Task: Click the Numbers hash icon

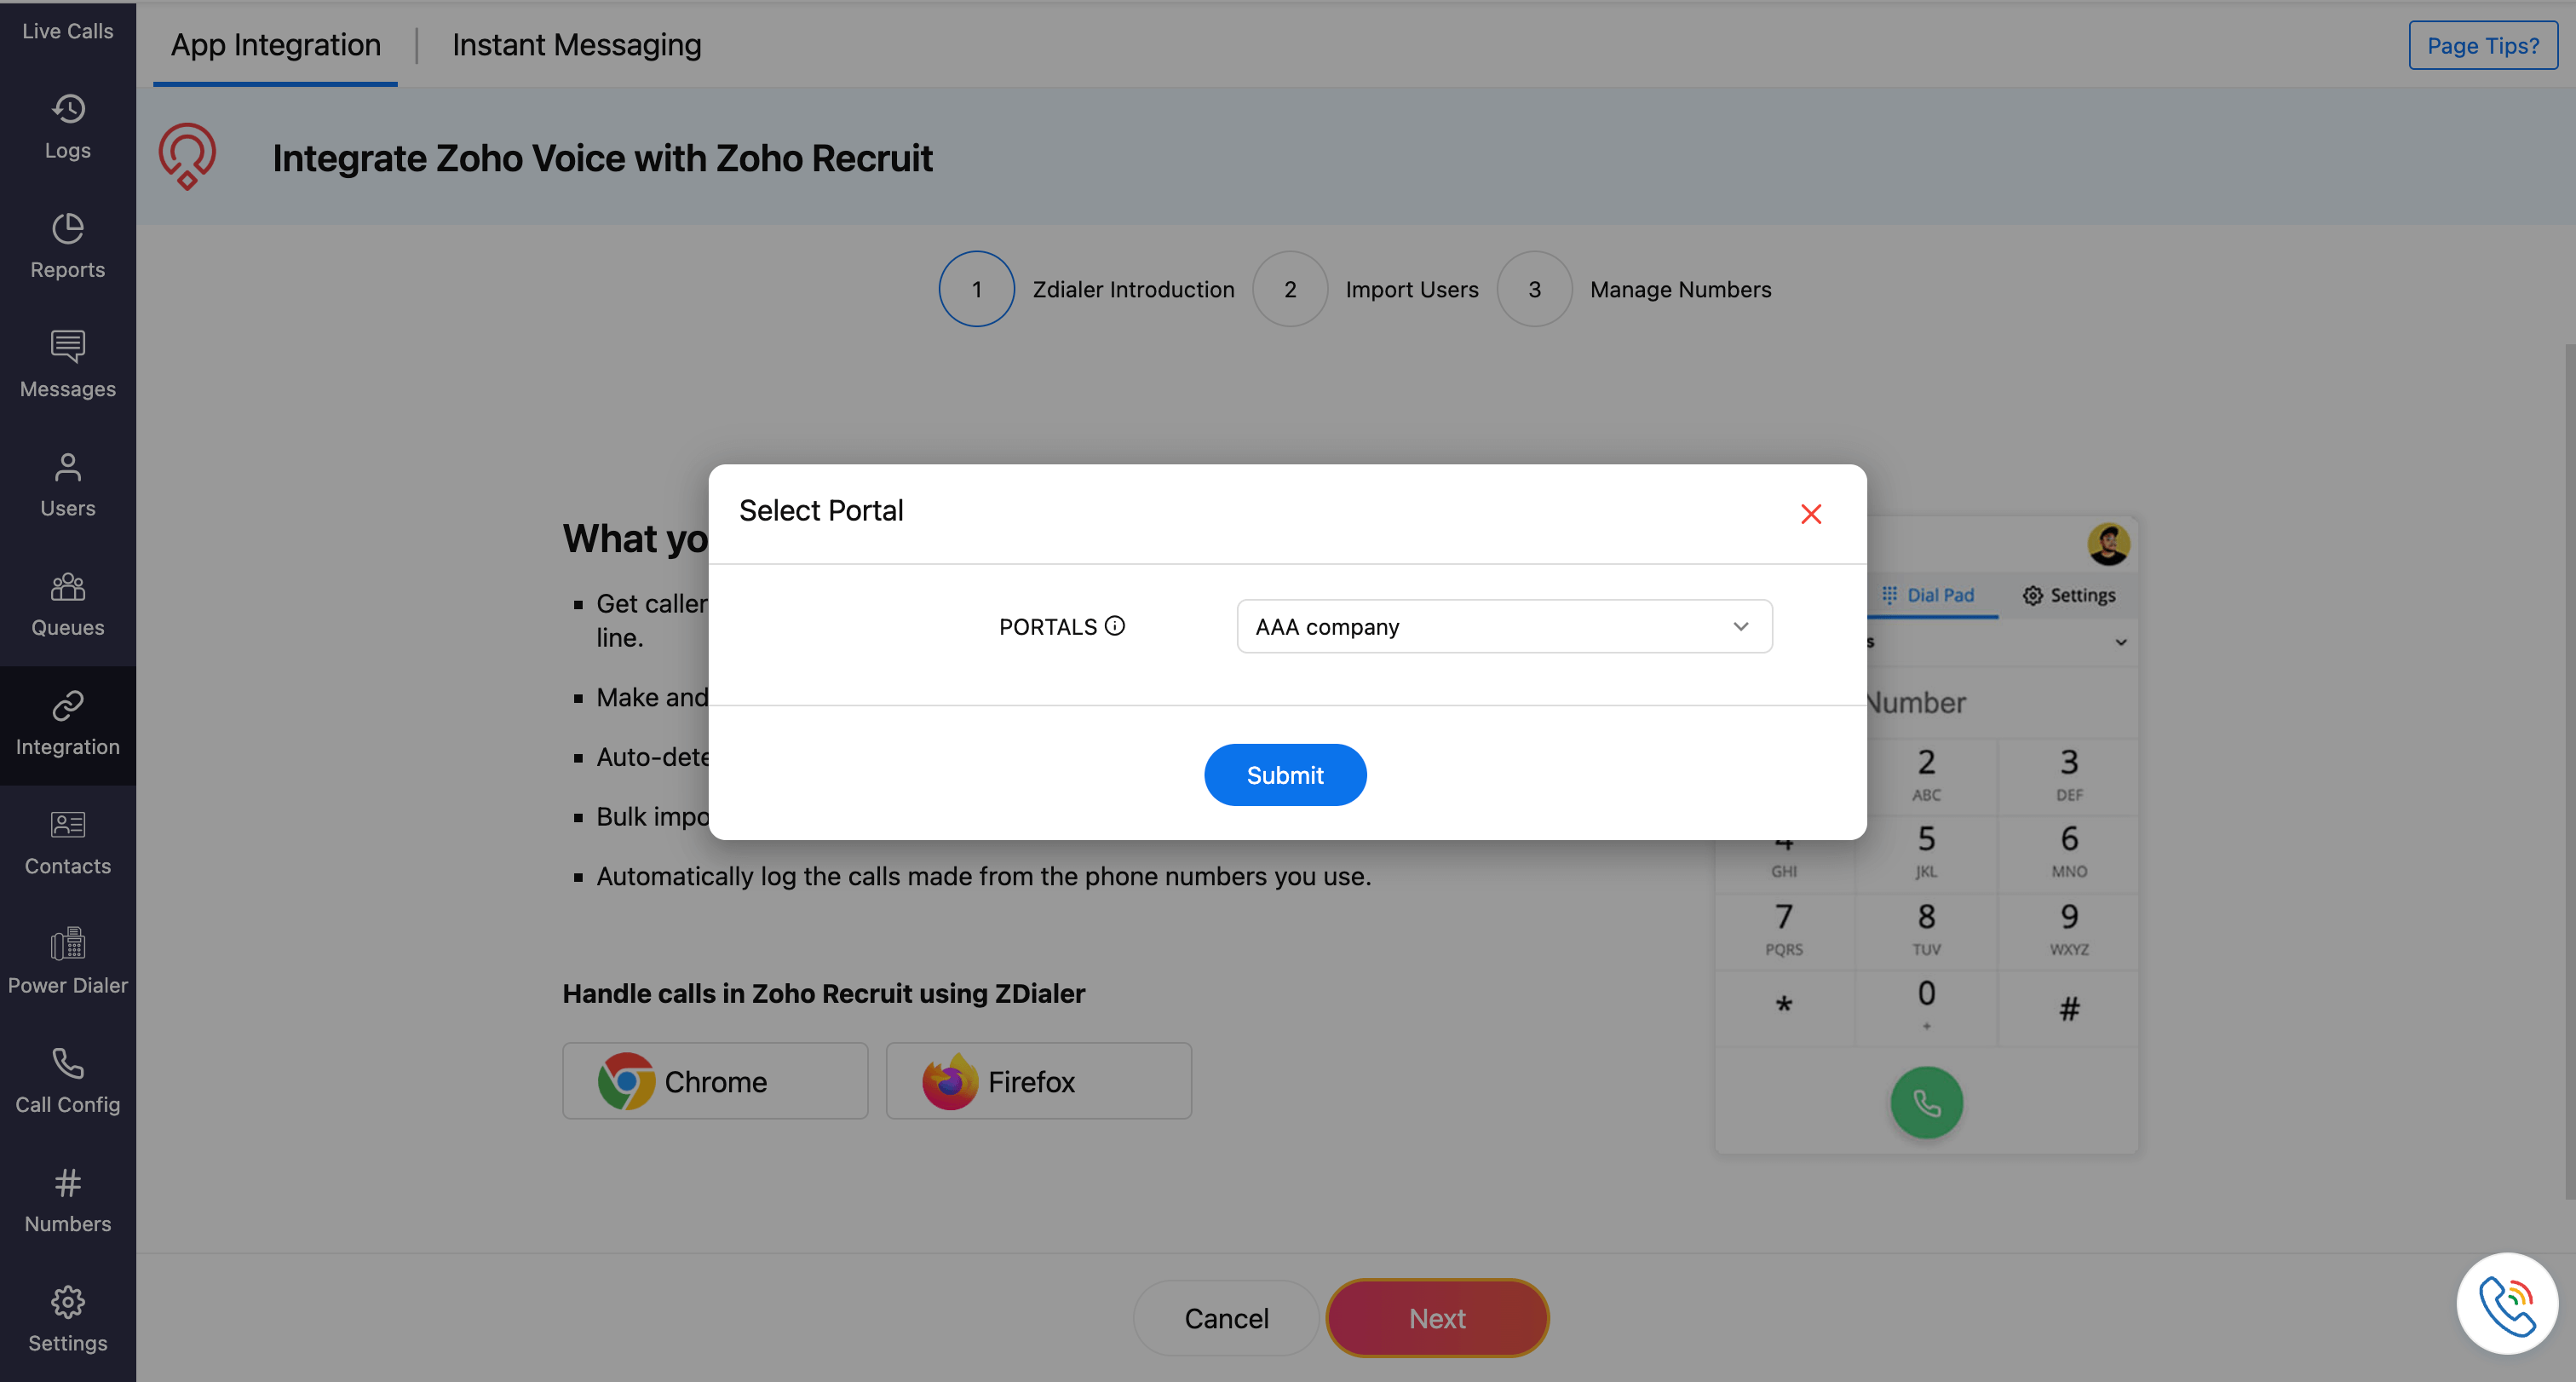Action: tap(67, 1184)
